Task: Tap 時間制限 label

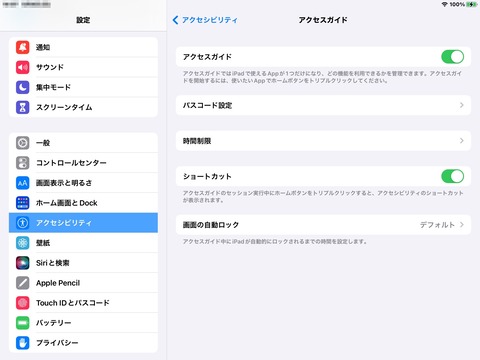Action: (x=197, y=141)
